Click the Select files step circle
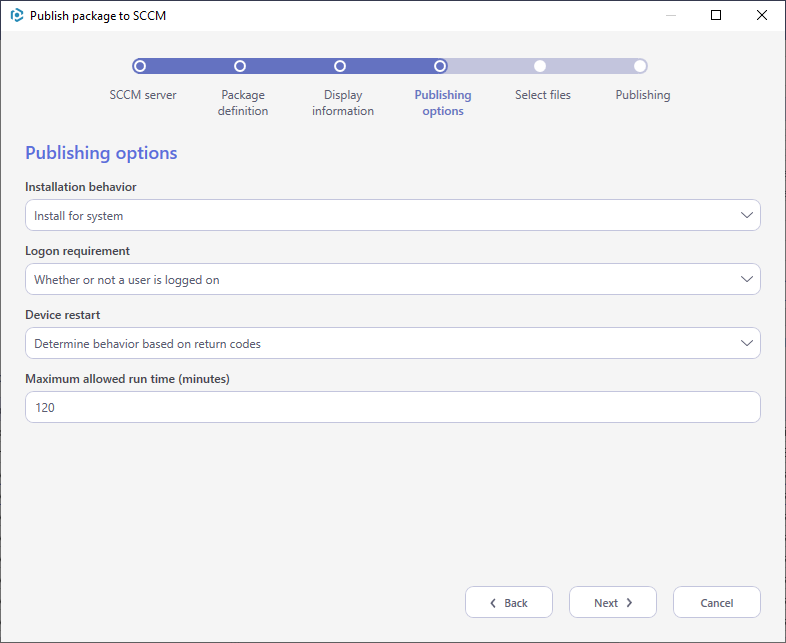The width and height of the screenshot is (786, 643). click(x=540, y=66)
